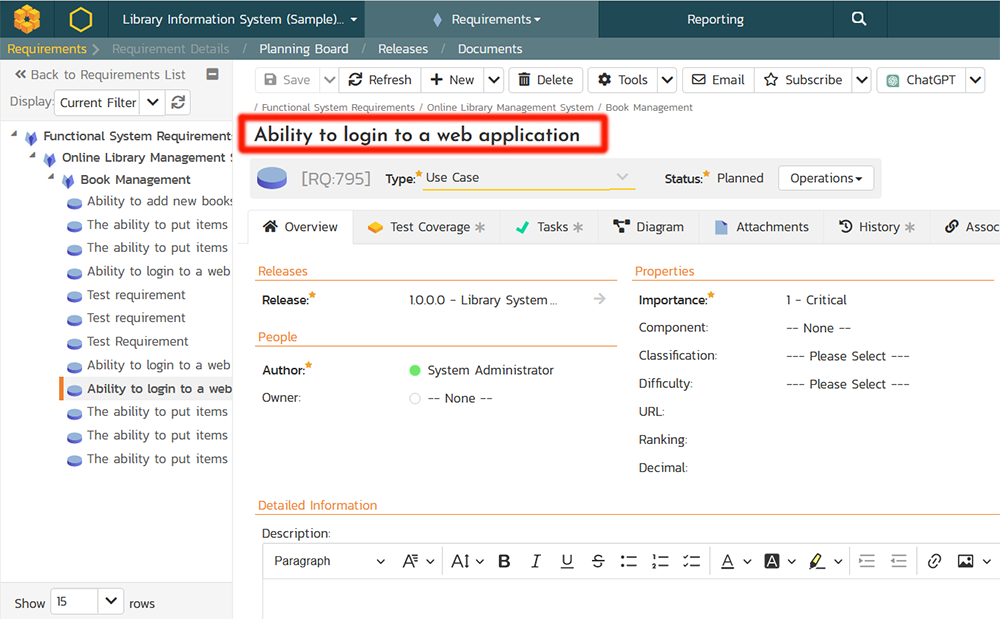Toggle the to-do checklist formatting

pyautogui.click(x=691, y=561)
